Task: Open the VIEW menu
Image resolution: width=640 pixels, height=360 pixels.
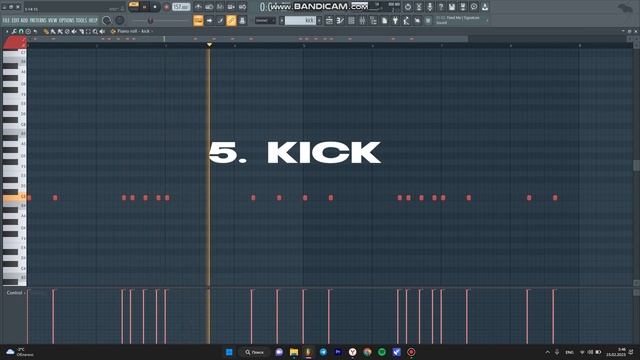Action: pos(53,20)
